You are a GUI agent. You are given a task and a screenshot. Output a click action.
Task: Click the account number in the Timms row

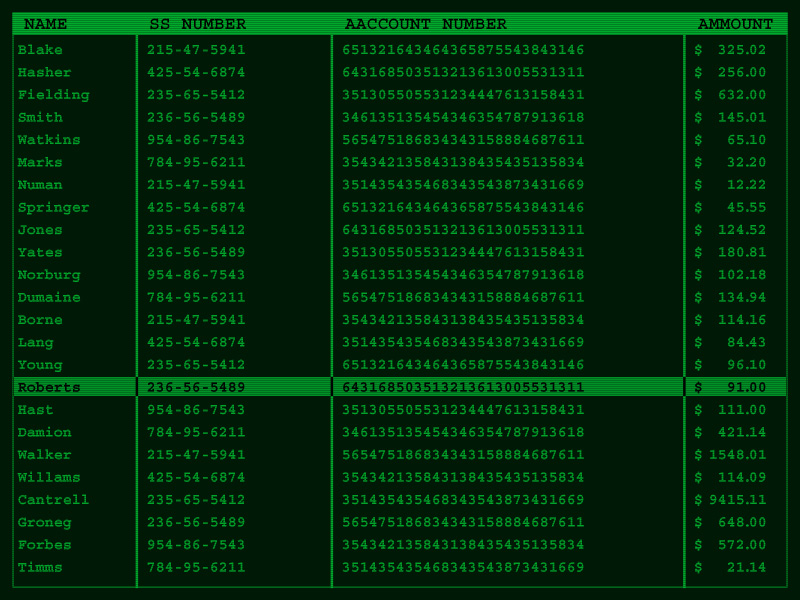pos(463,568)
